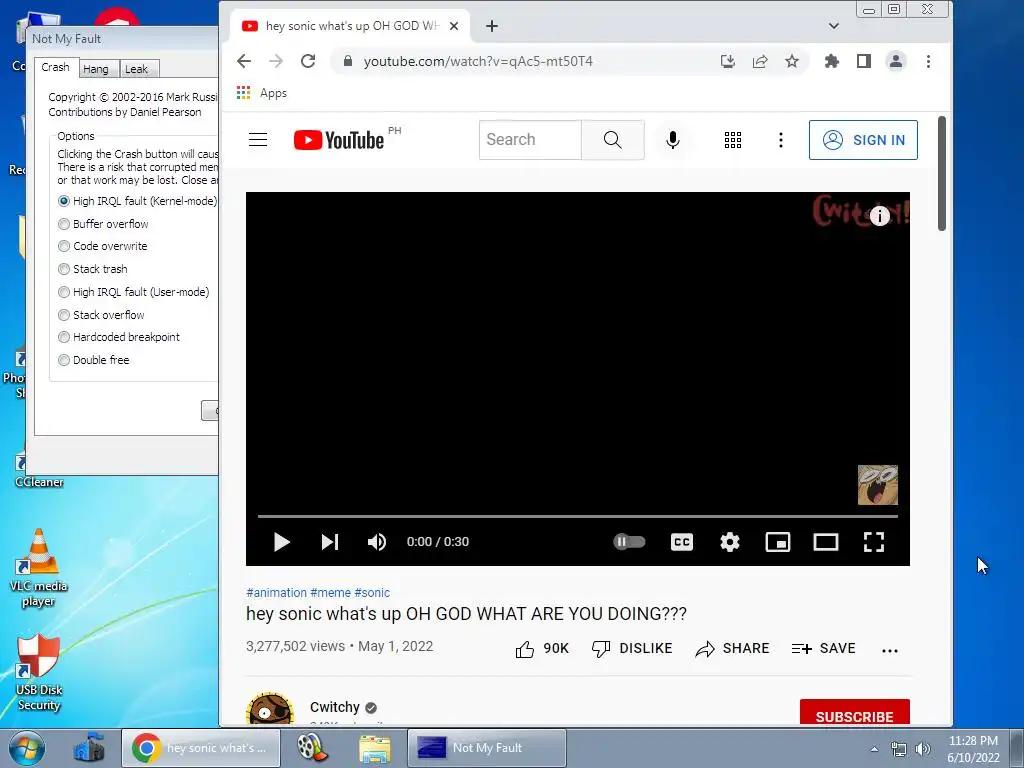1024x768 pixels.
Task: Open File Explorer from taskbar
Action: coord(375,748)
